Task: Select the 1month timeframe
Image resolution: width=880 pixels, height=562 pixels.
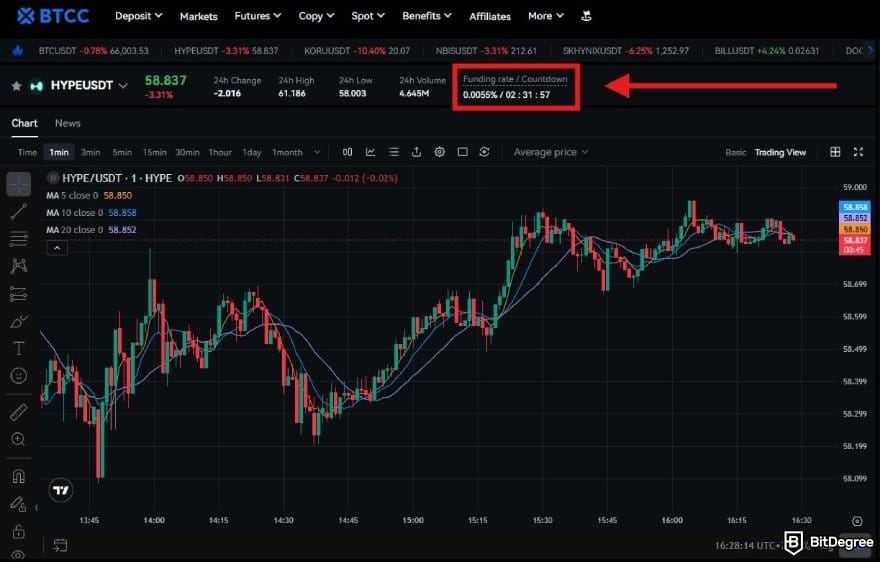Action: [x=287, y=152]
